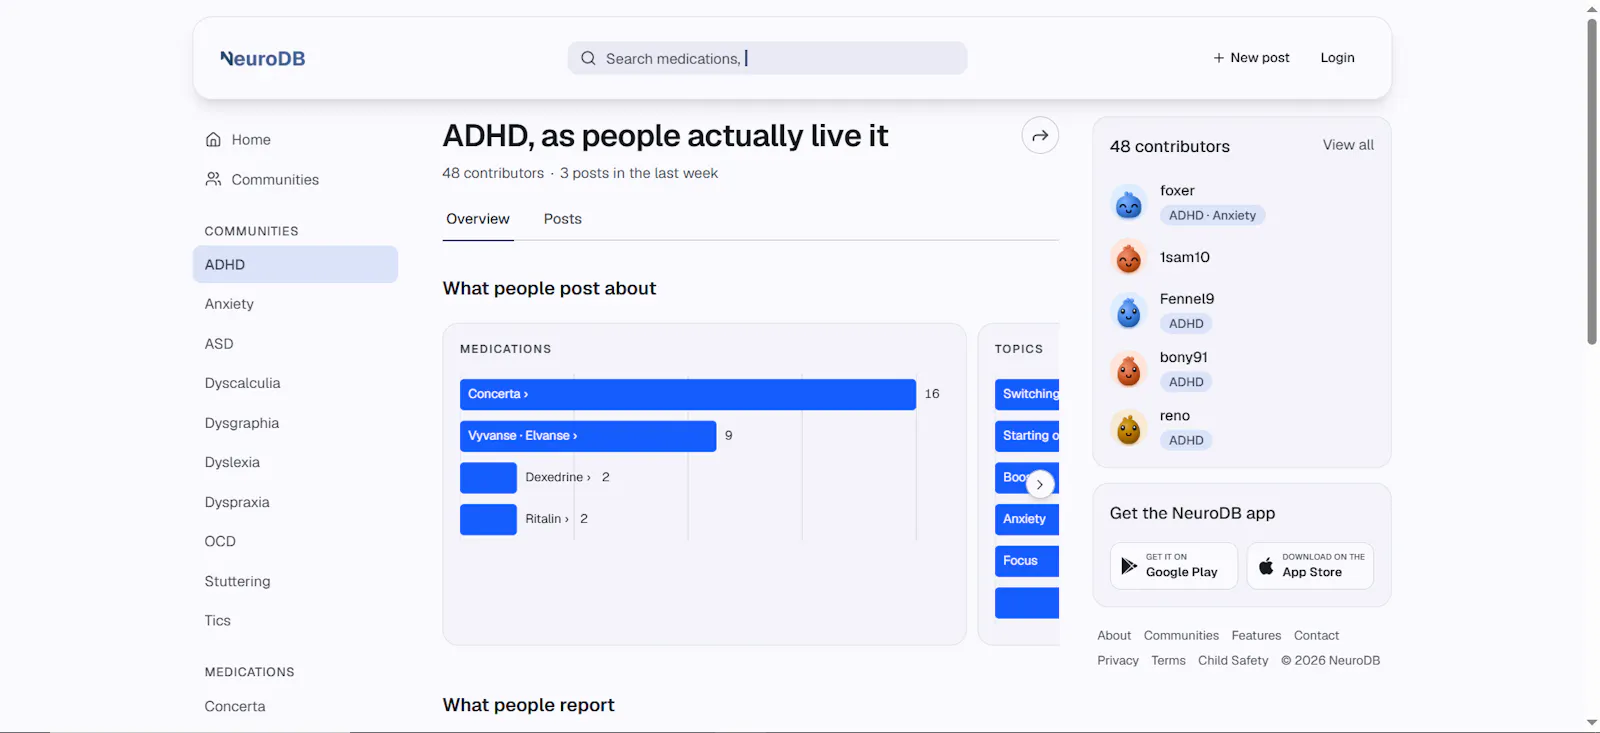The image size is (1600, 733).
Task: Click contributor name 1sam10
Action: click(x=1185, y=257)
